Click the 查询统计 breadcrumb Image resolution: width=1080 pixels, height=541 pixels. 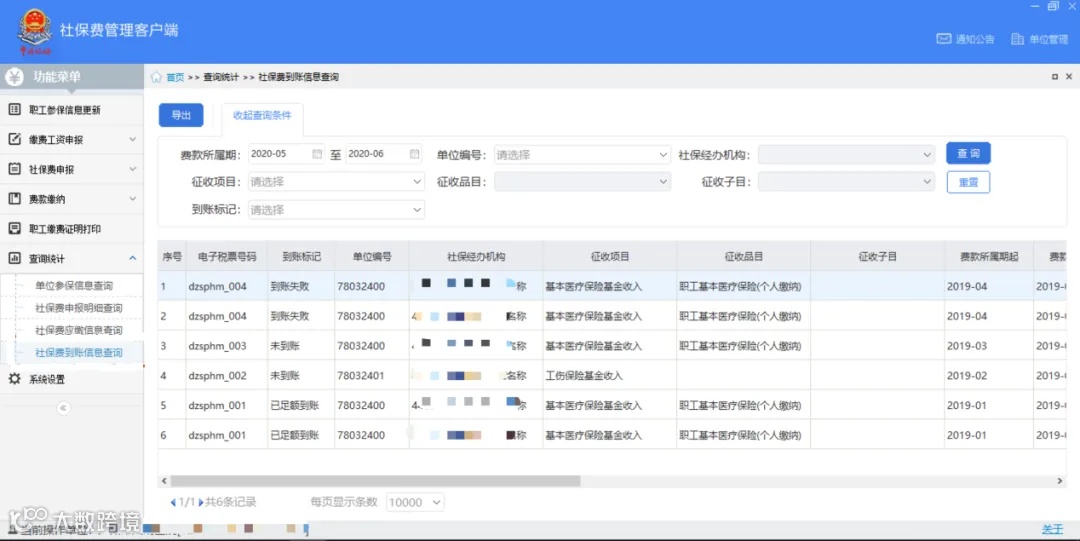(x=220, y=77)
